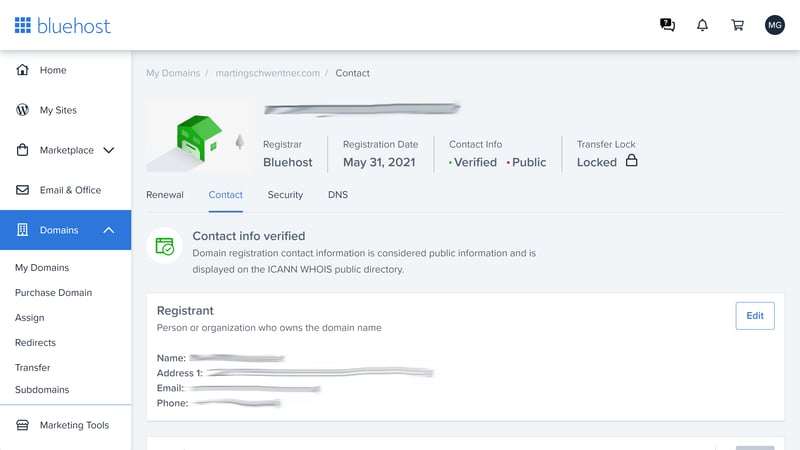This screenshot has height=450, width=800.
Task: Select Purchase Domain submenu item
Action: [x=54, y=293]
